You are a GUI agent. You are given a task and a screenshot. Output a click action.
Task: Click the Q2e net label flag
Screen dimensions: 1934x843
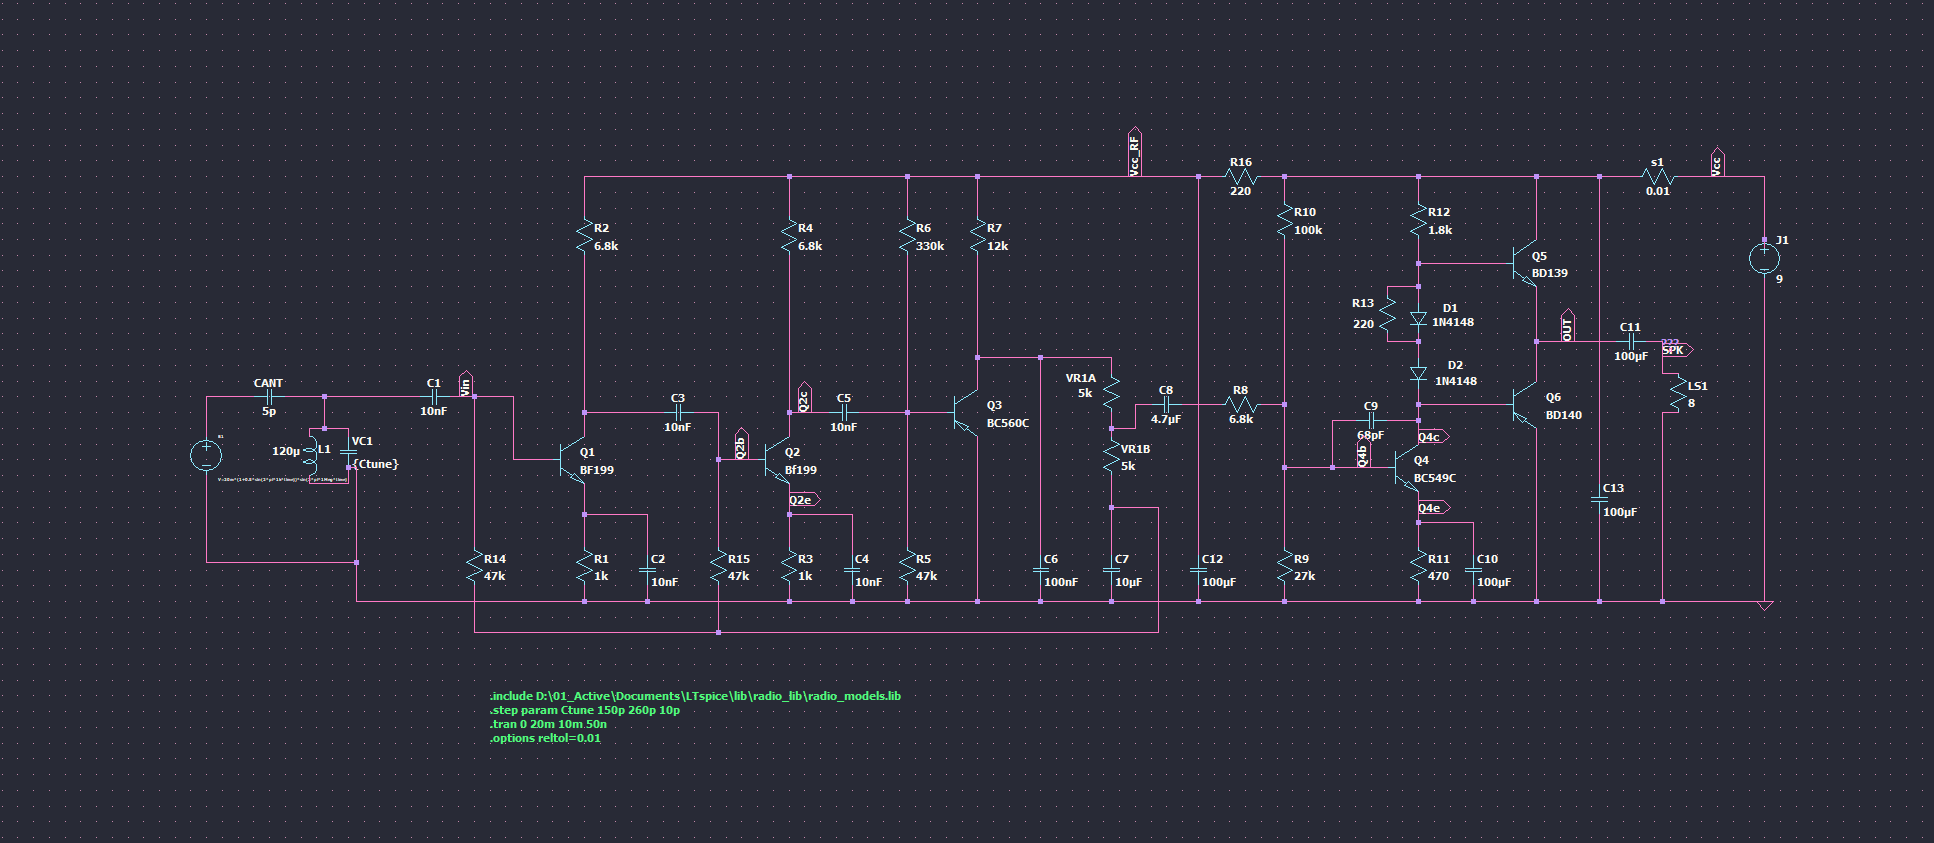coord(804,500)
